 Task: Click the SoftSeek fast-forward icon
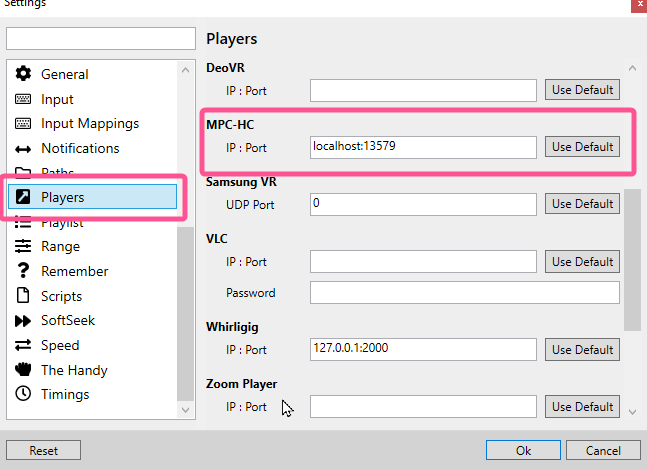pyautogui.click(x=23, y=321)
